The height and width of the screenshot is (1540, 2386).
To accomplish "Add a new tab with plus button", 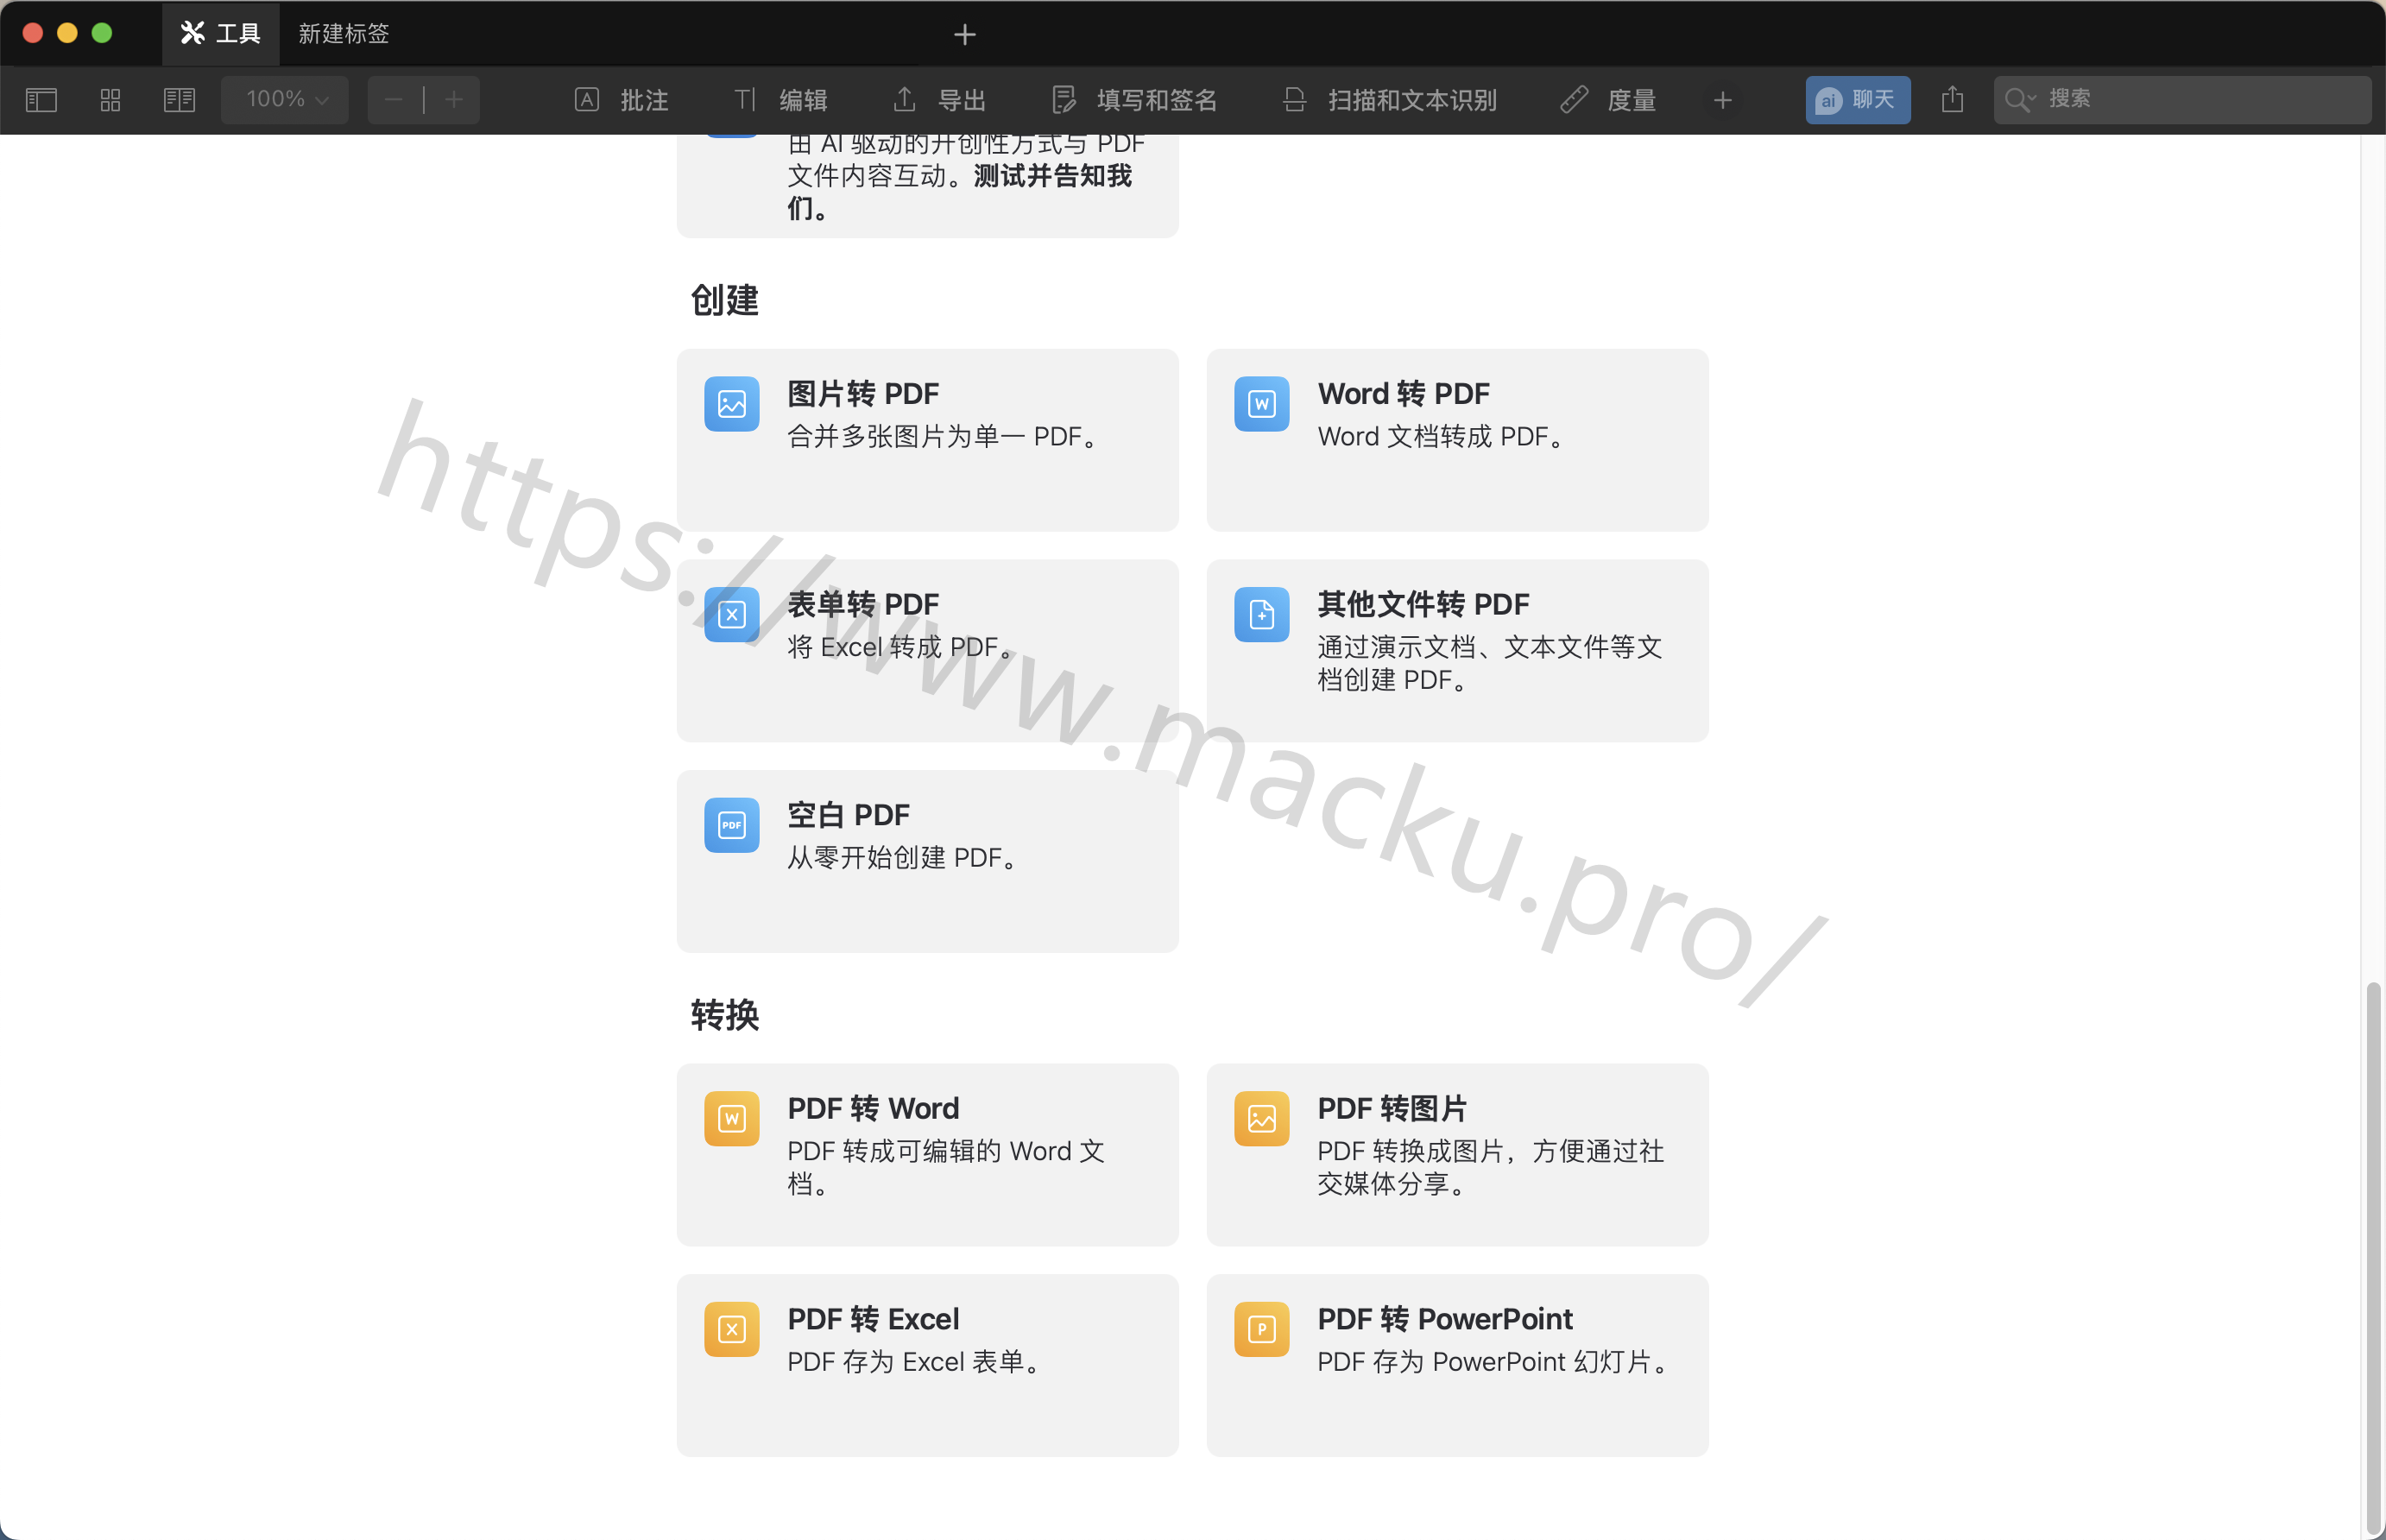I will coord(964,35).
